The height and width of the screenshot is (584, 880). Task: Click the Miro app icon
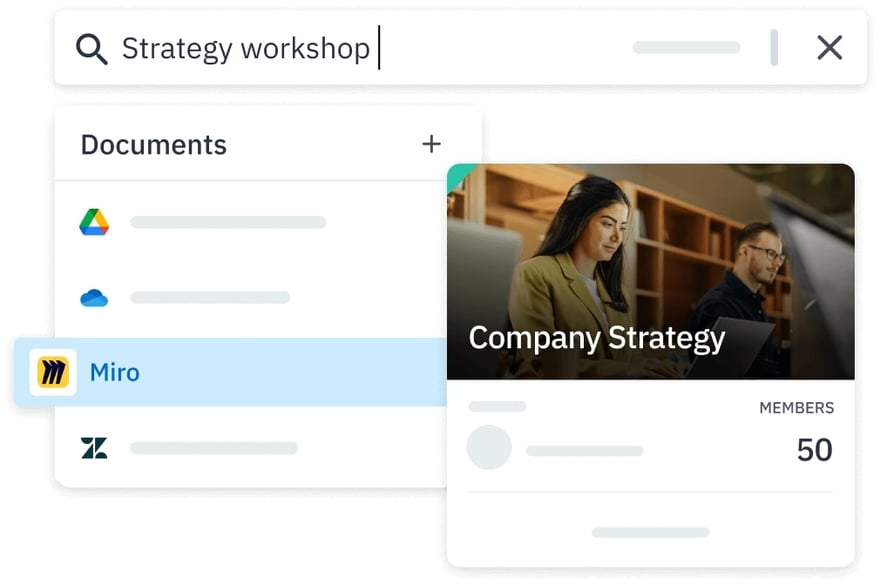coord(53,372)
